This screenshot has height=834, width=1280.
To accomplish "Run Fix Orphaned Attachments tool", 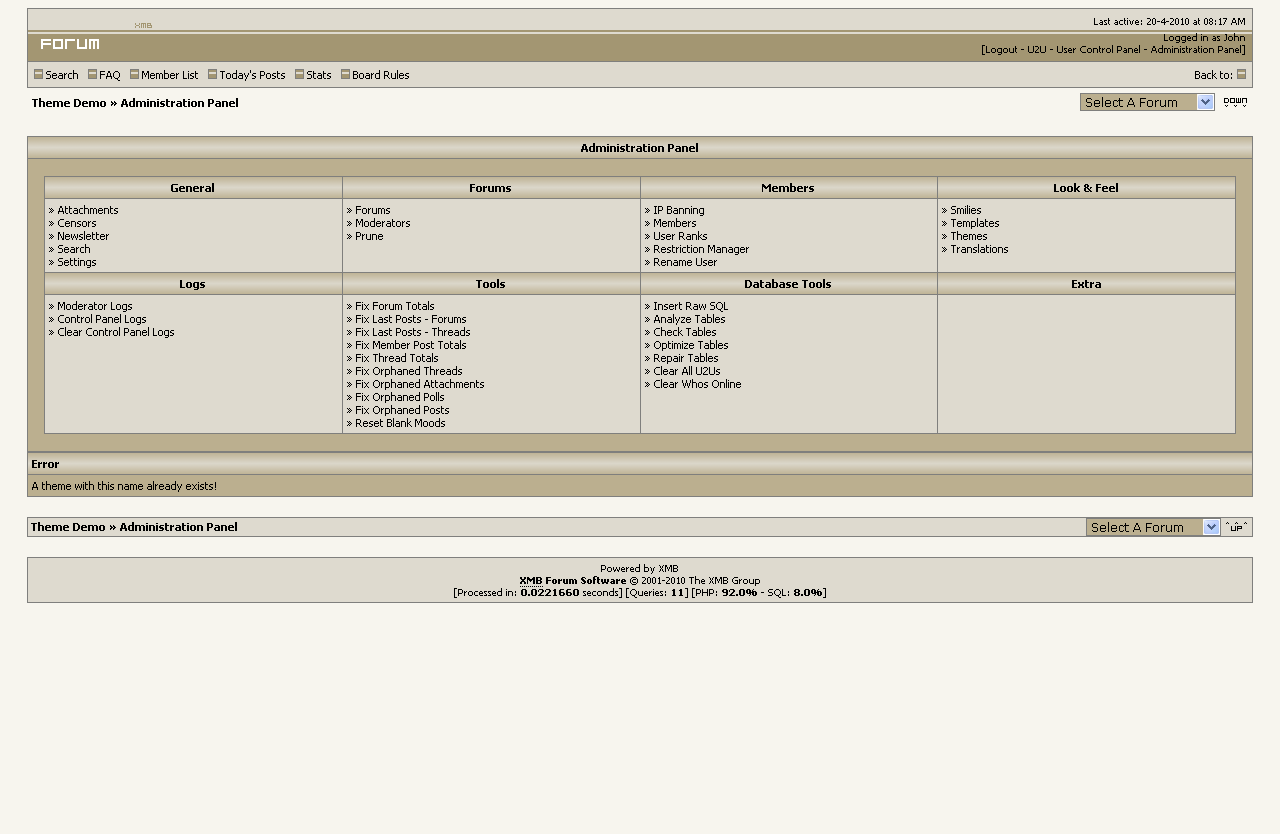I will pos(419,384).
